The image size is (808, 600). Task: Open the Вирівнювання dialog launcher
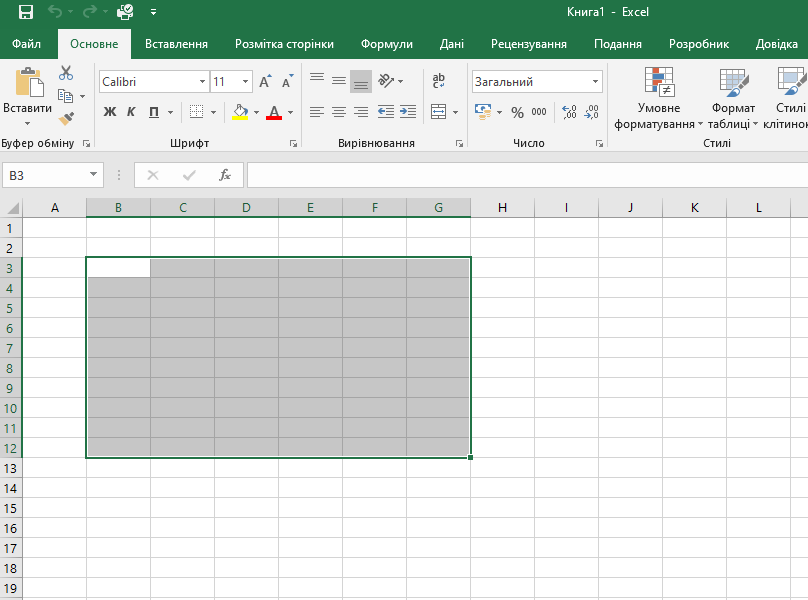(x=459, y=144)
